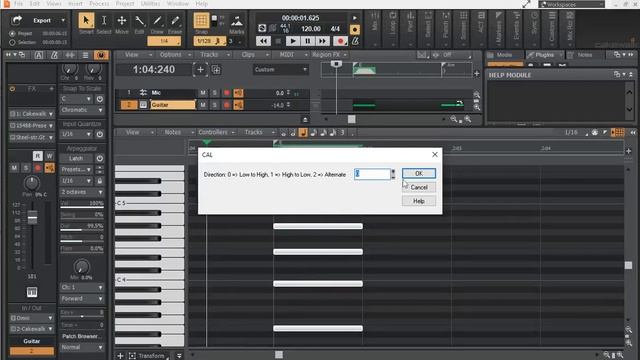Confirm the CAL dialog with OK

point(418,173)
